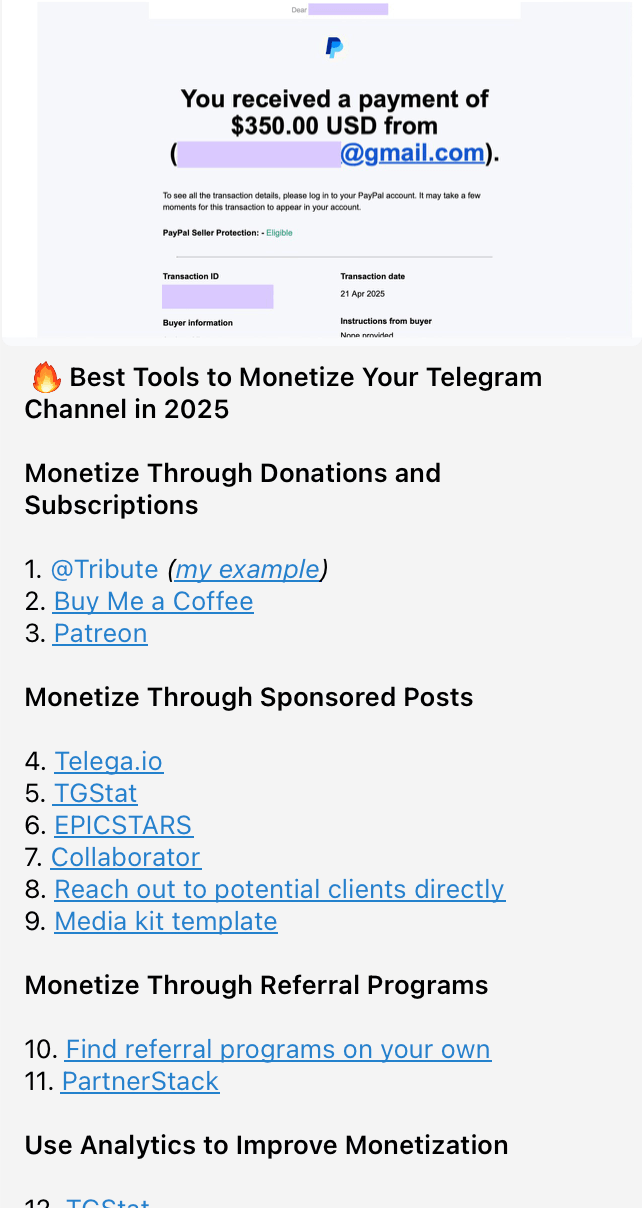Open the 'my example' link
642x1208 pixels.
pyautogui.click(x=247, y=570)
